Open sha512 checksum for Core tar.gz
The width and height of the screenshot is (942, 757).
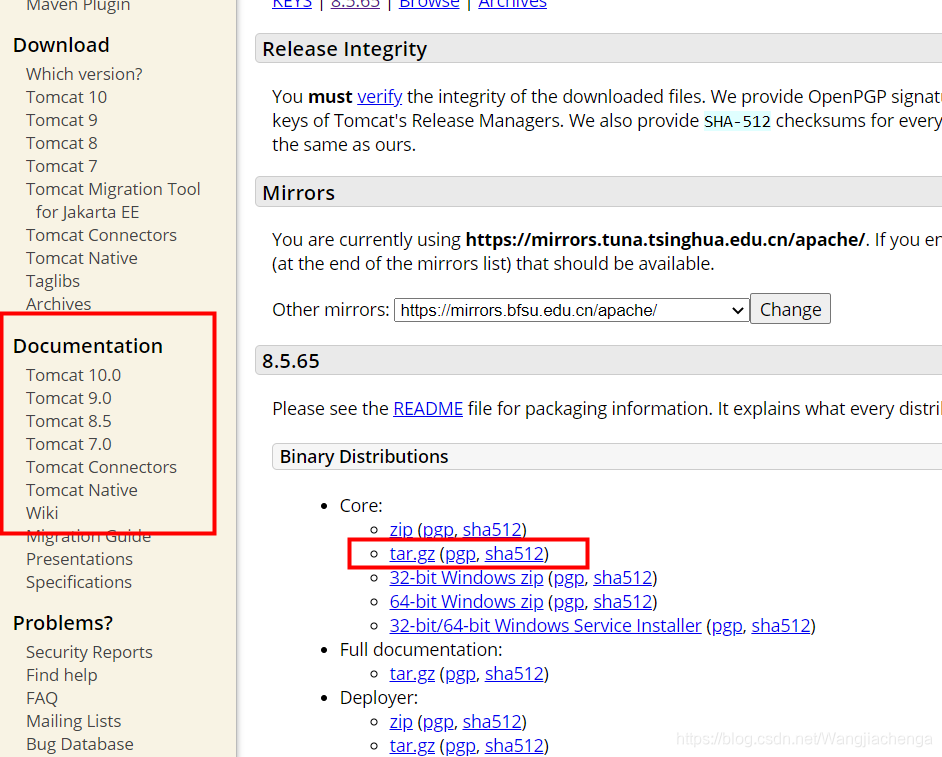[514, 553]
